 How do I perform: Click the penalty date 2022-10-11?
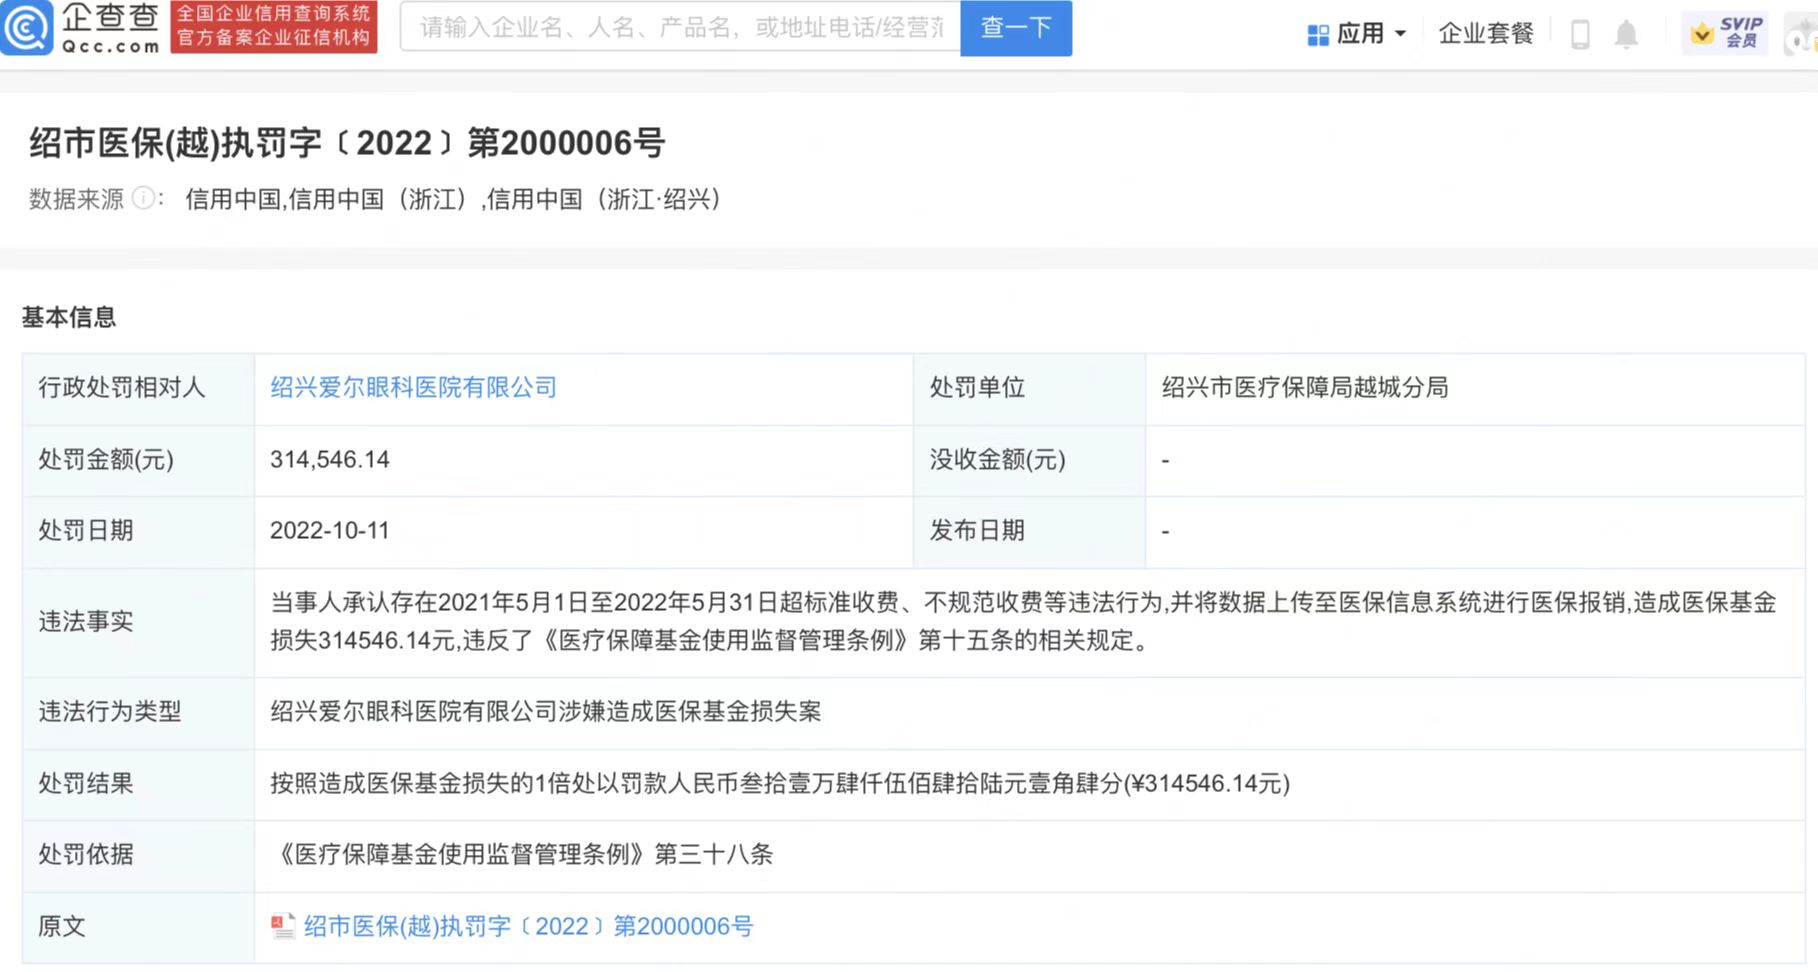click(x=330, y=531)
